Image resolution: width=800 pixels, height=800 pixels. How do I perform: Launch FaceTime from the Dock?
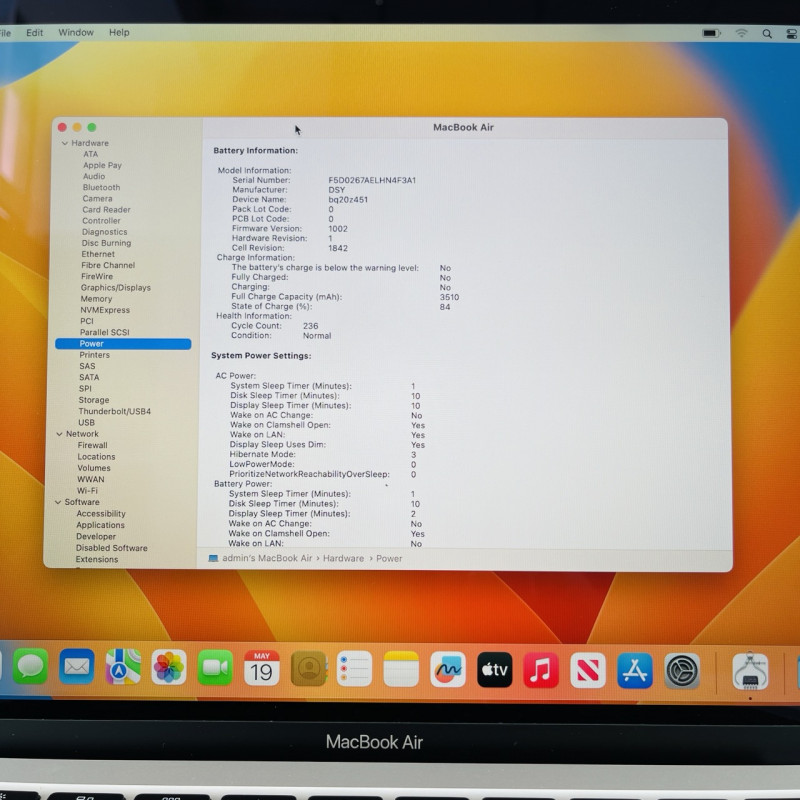(215, 667)
